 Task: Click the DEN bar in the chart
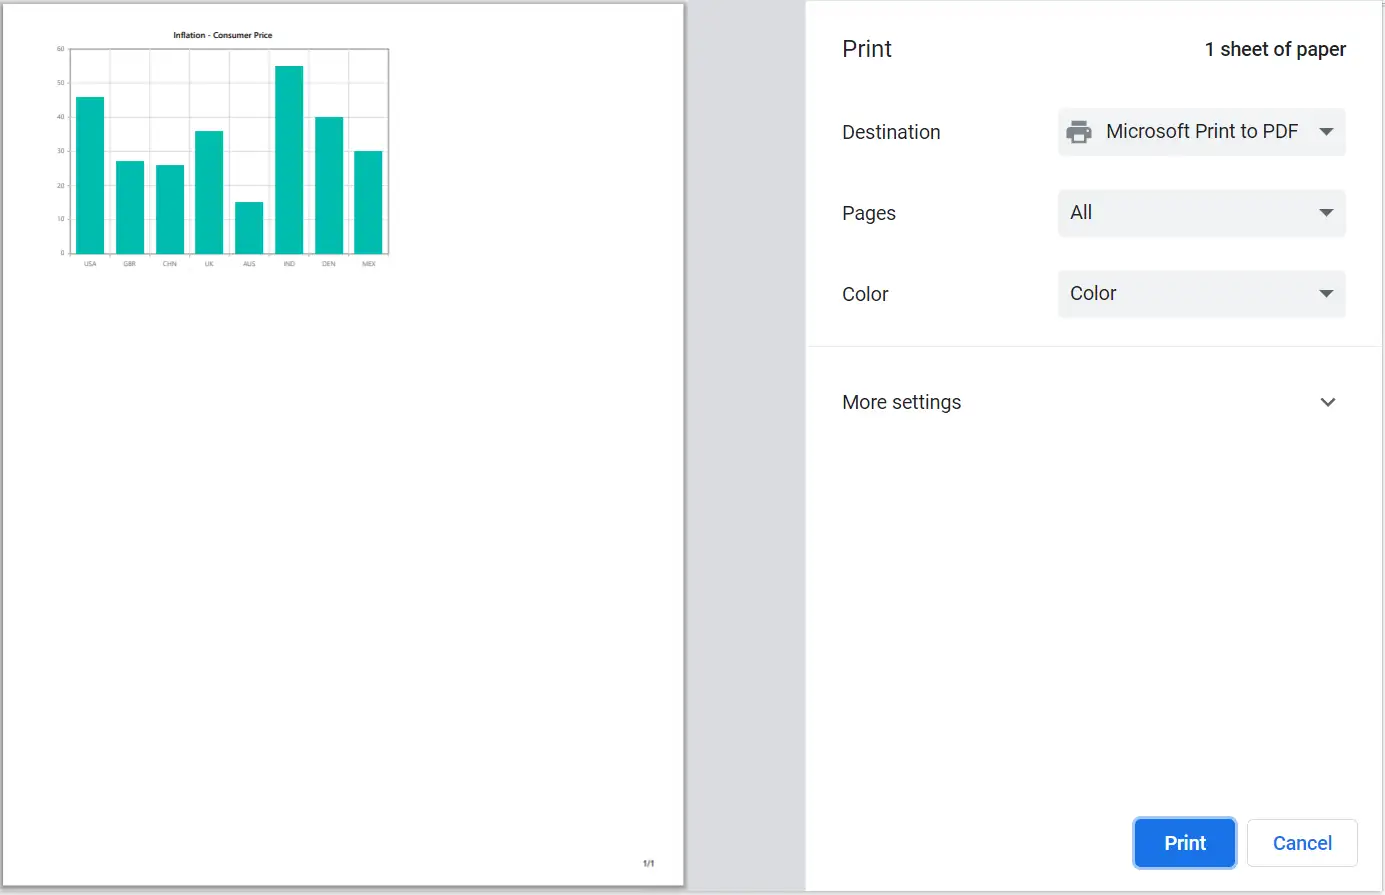coord(329,185)
